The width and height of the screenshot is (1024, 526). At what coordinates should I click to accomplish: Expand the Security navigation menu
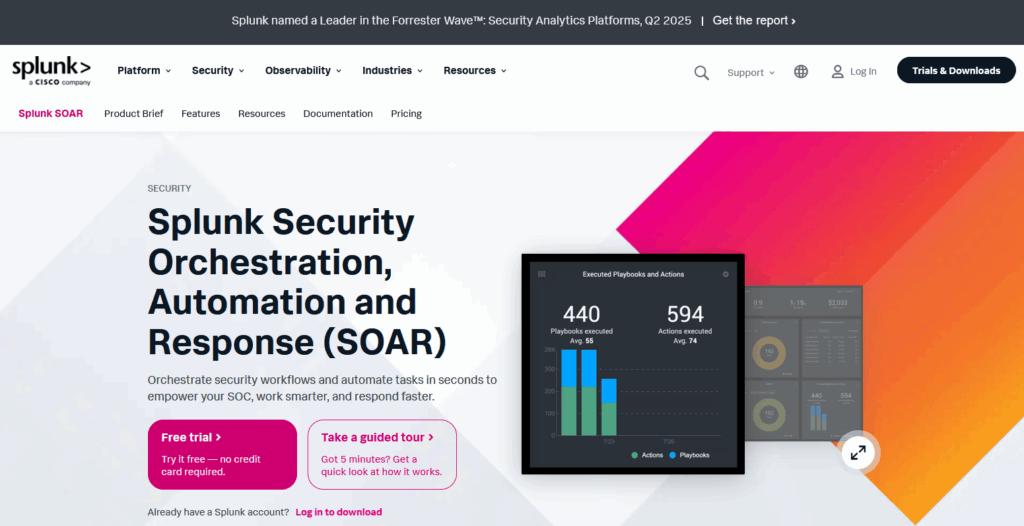pyautogui.click(x=218, y=71)
